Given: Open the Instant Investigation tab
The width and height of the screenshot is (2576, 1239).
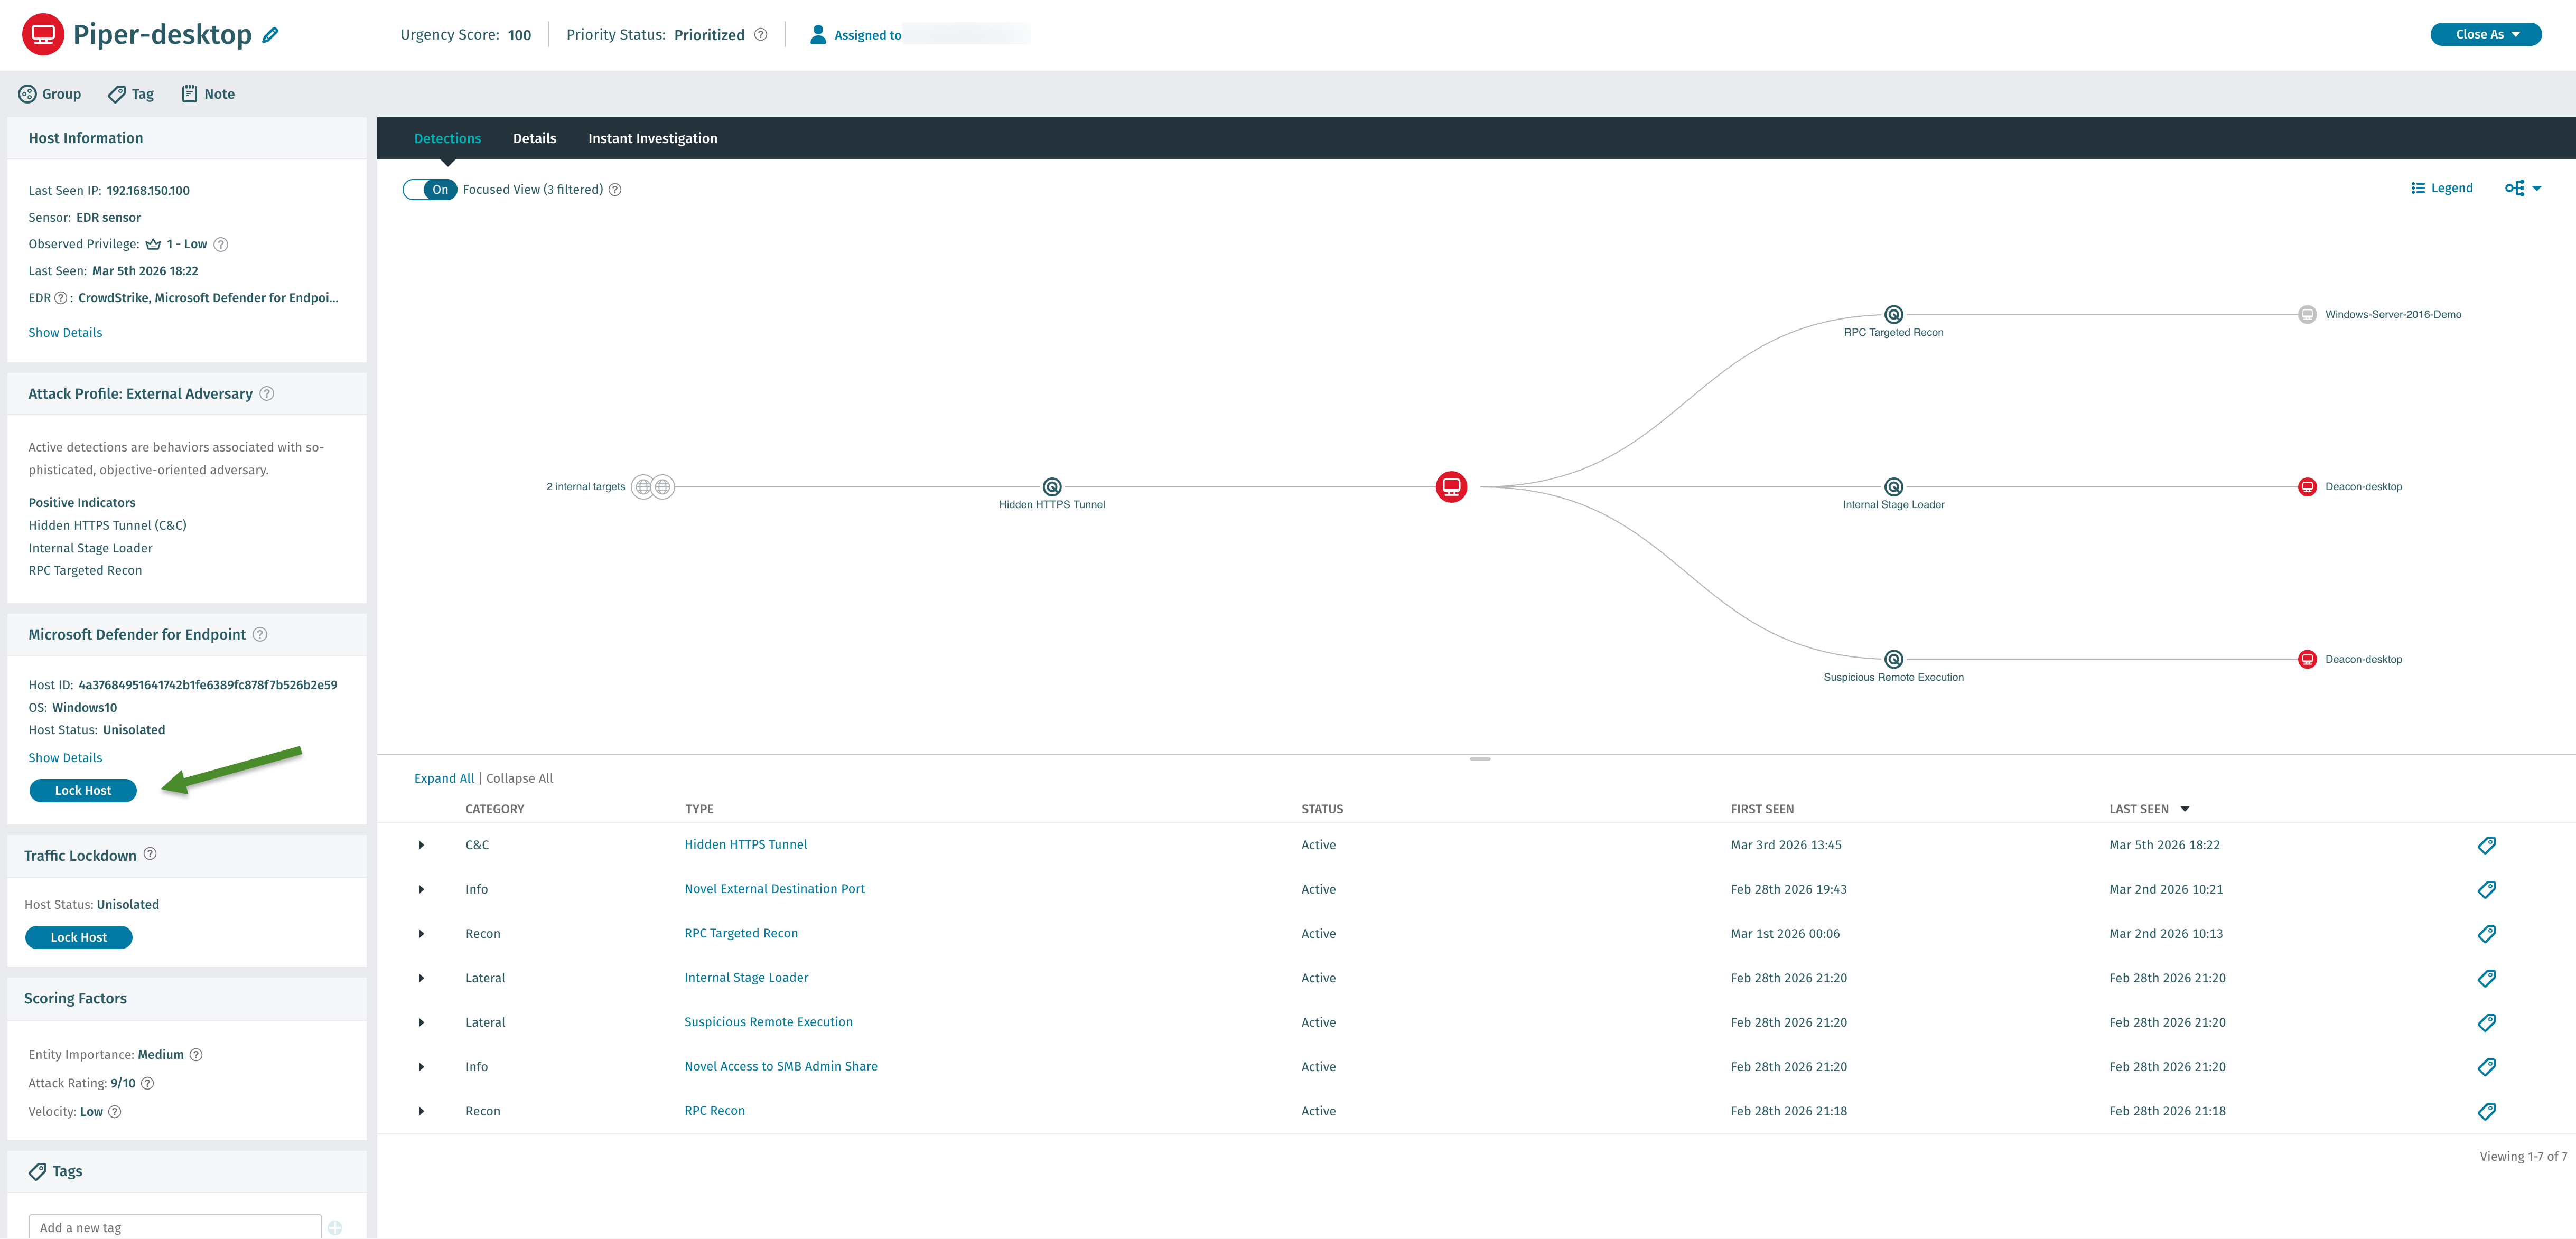Looking at the screenshot, I should (x=652, y=139).
